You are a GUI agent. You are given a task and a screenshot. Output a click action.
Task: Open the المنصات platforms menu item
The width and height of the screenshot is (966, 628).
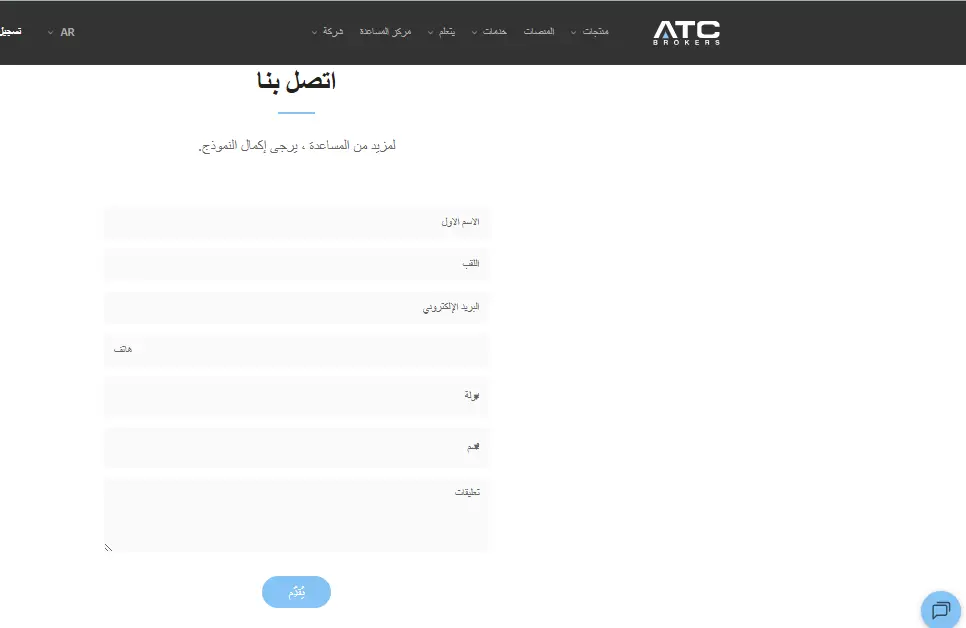click(539, 31)
